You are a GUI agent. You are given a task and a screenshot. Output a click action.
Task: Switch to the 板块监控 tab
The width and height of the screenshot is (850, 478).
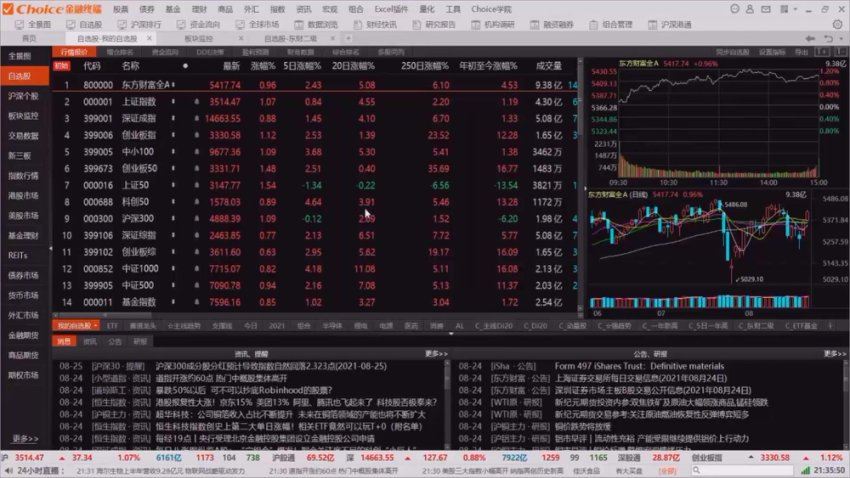tap(198, 38)
